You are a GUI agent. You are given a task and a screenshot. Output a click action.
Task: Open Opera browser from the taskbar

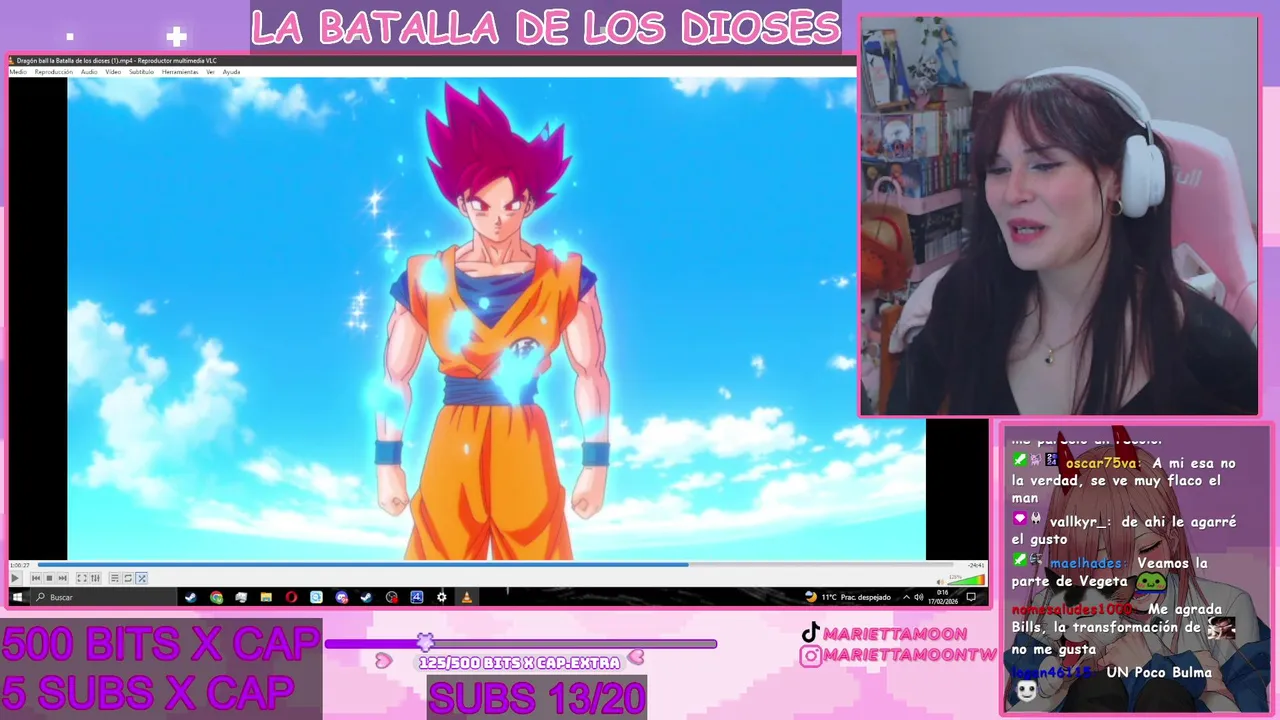(291, 597)
